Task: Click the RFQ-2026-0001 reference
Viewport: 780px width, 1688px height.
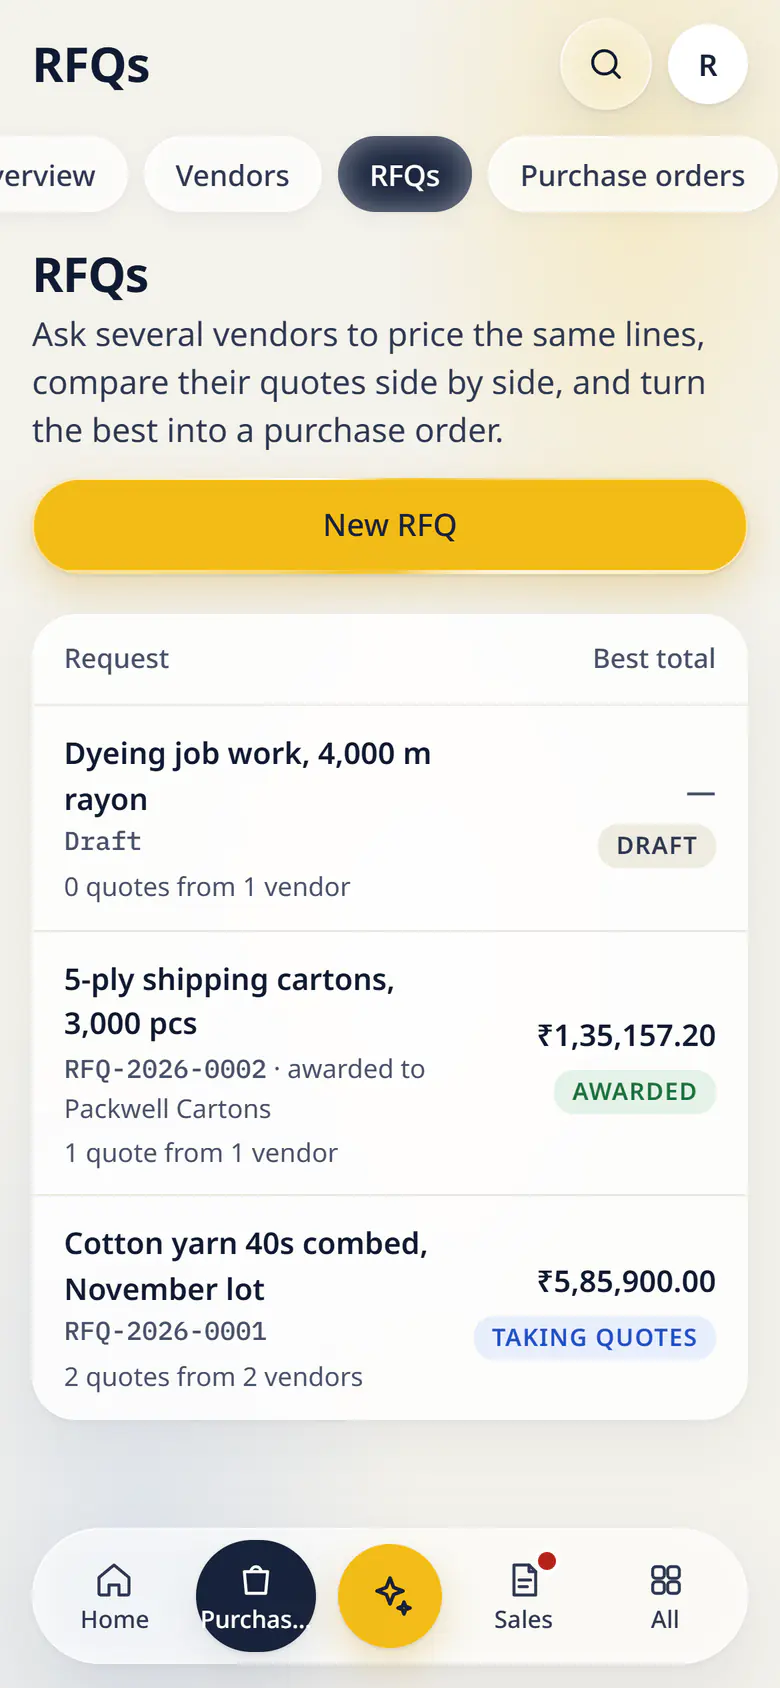Action: pyautogui.click(x=166, y=1331)
